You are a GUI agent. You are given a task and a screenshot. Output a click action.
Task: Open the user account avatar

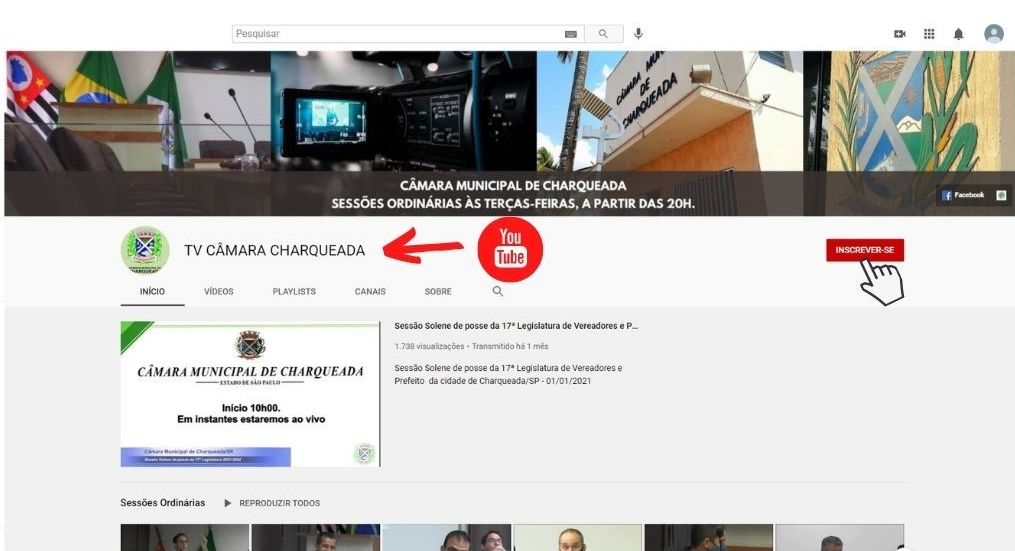pos(994,34)
